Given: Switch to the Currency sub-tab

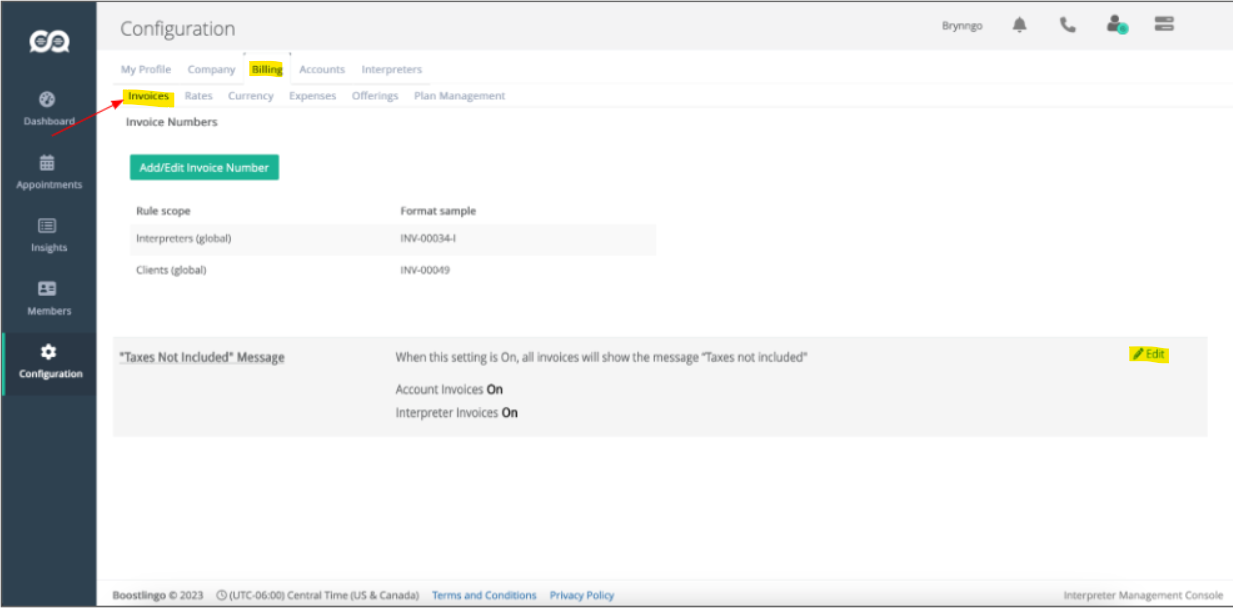Looking at the screenshot, I should tap(250, 95).
